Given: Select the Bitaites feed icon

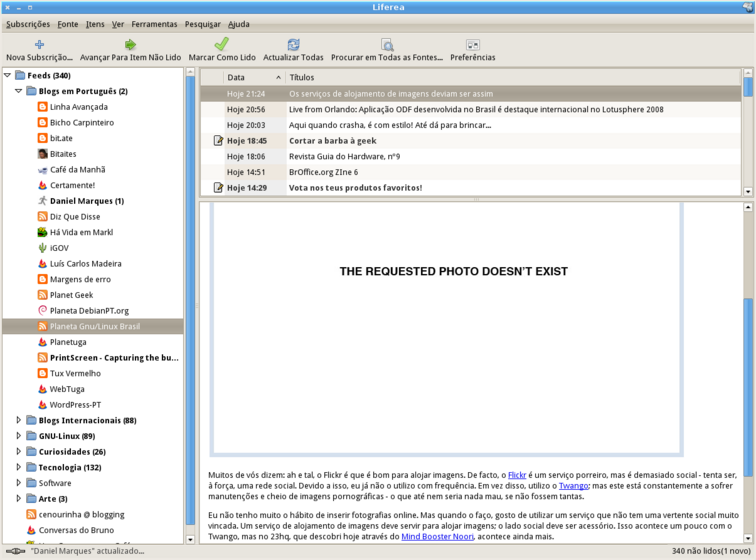Looking at the screenshot, I should click(x=42, y=154).
